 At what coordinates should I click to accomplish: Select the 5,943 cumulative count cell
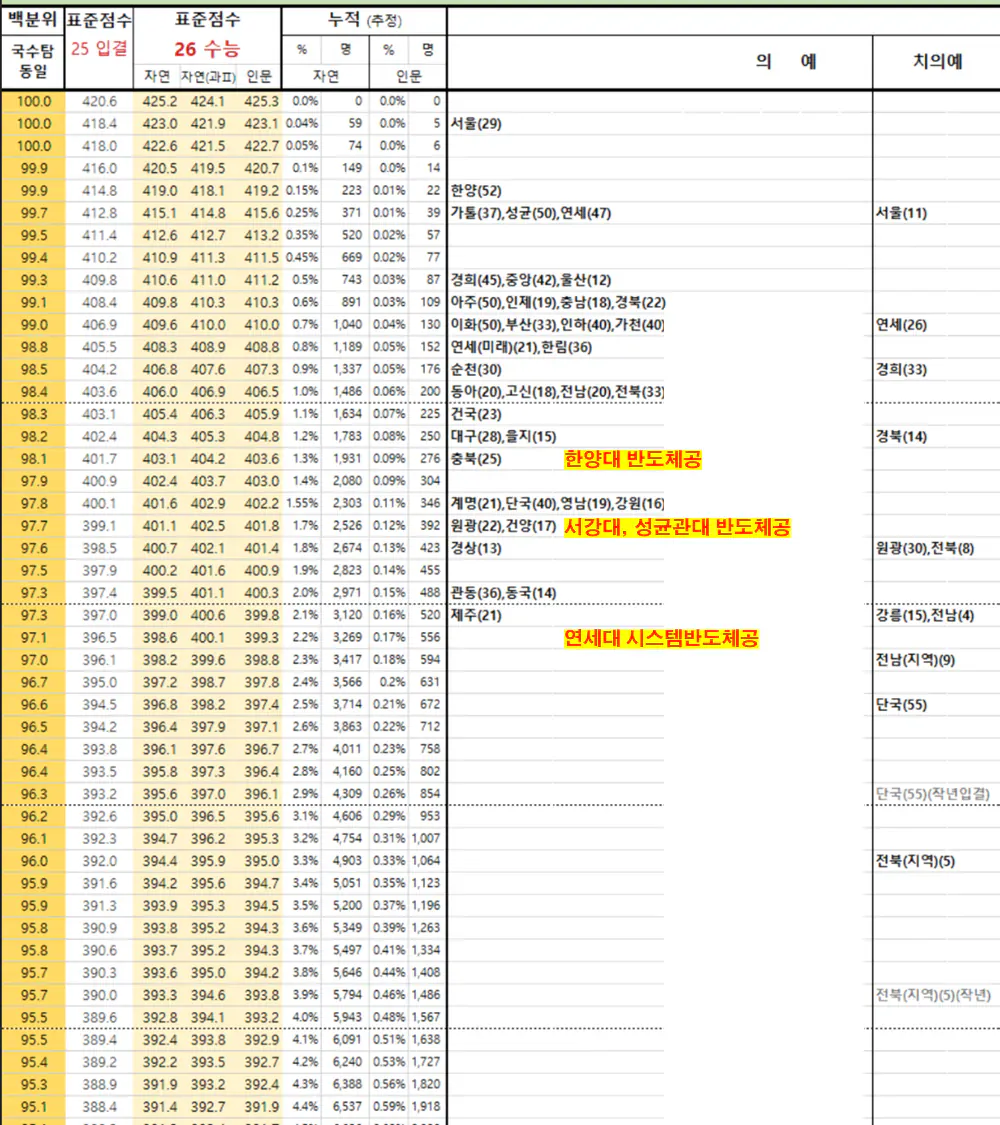pos(347,1017)
